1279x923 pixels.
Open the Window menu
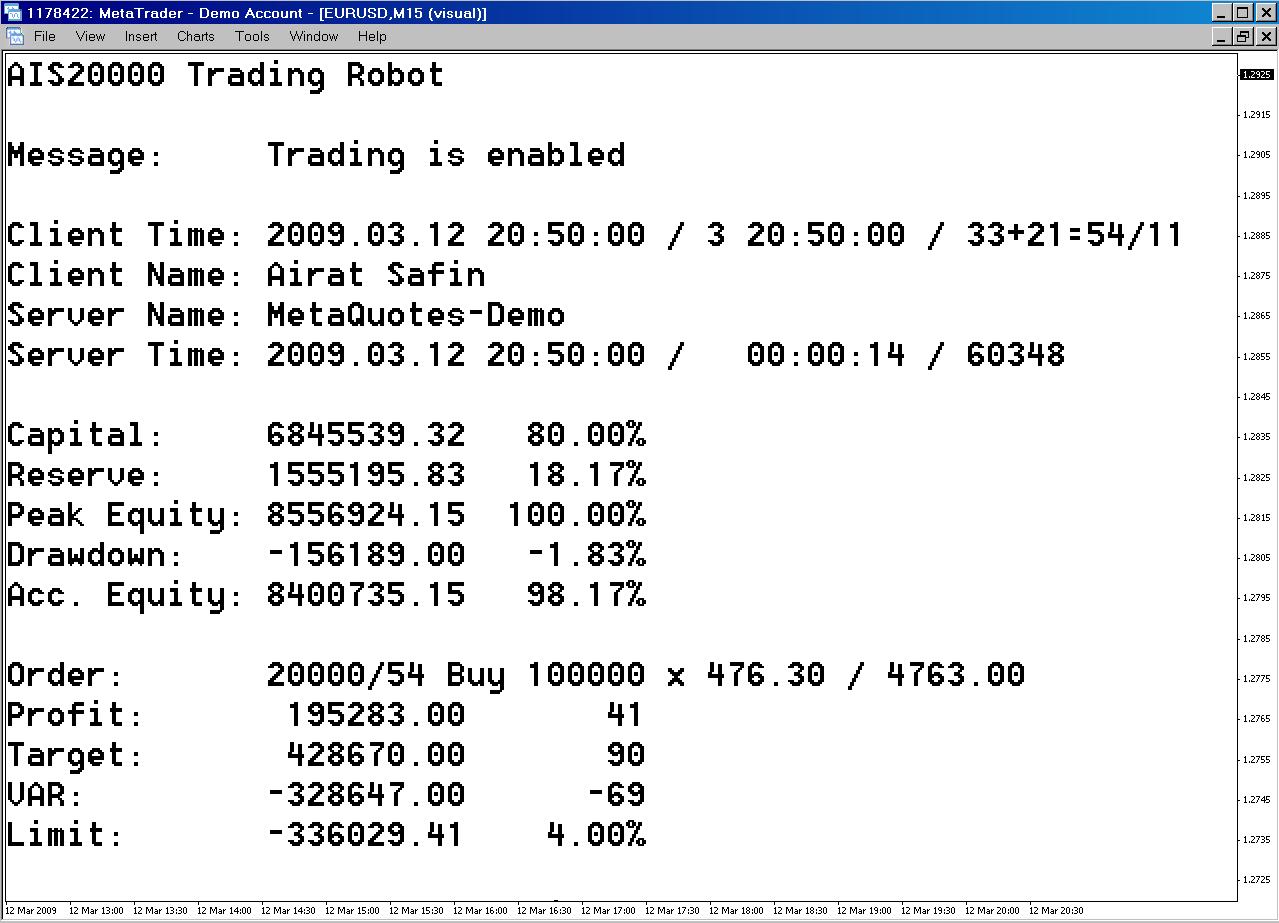(314, 37)
